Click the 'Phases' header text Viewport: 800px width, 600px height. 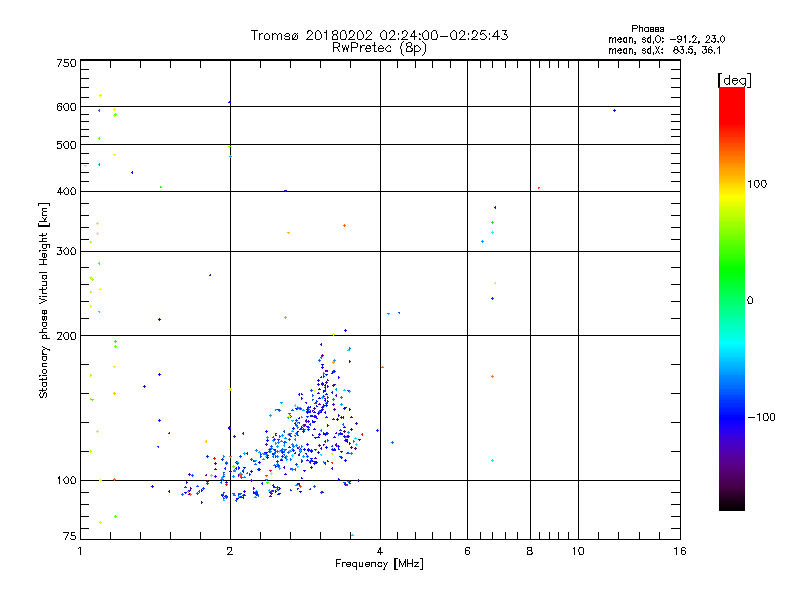point(647,29)
